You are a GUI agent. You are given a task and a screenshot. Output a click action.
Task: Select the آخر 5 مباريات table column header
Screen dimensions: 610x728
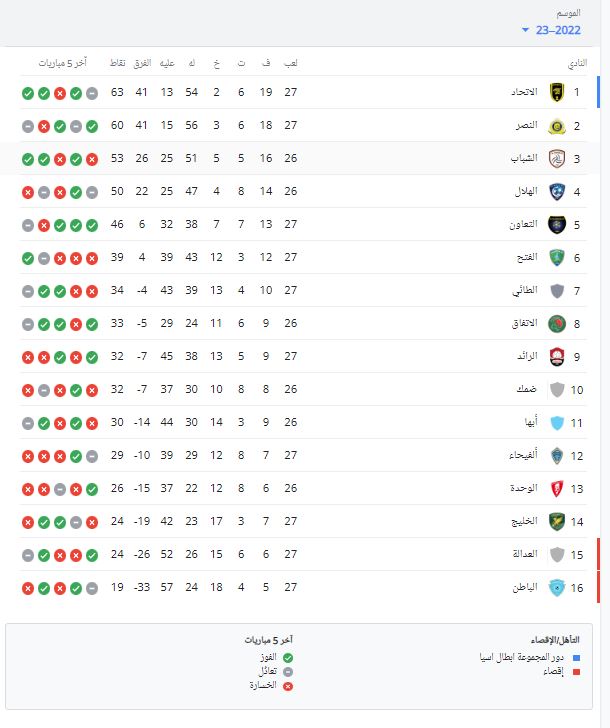(63, 63)
